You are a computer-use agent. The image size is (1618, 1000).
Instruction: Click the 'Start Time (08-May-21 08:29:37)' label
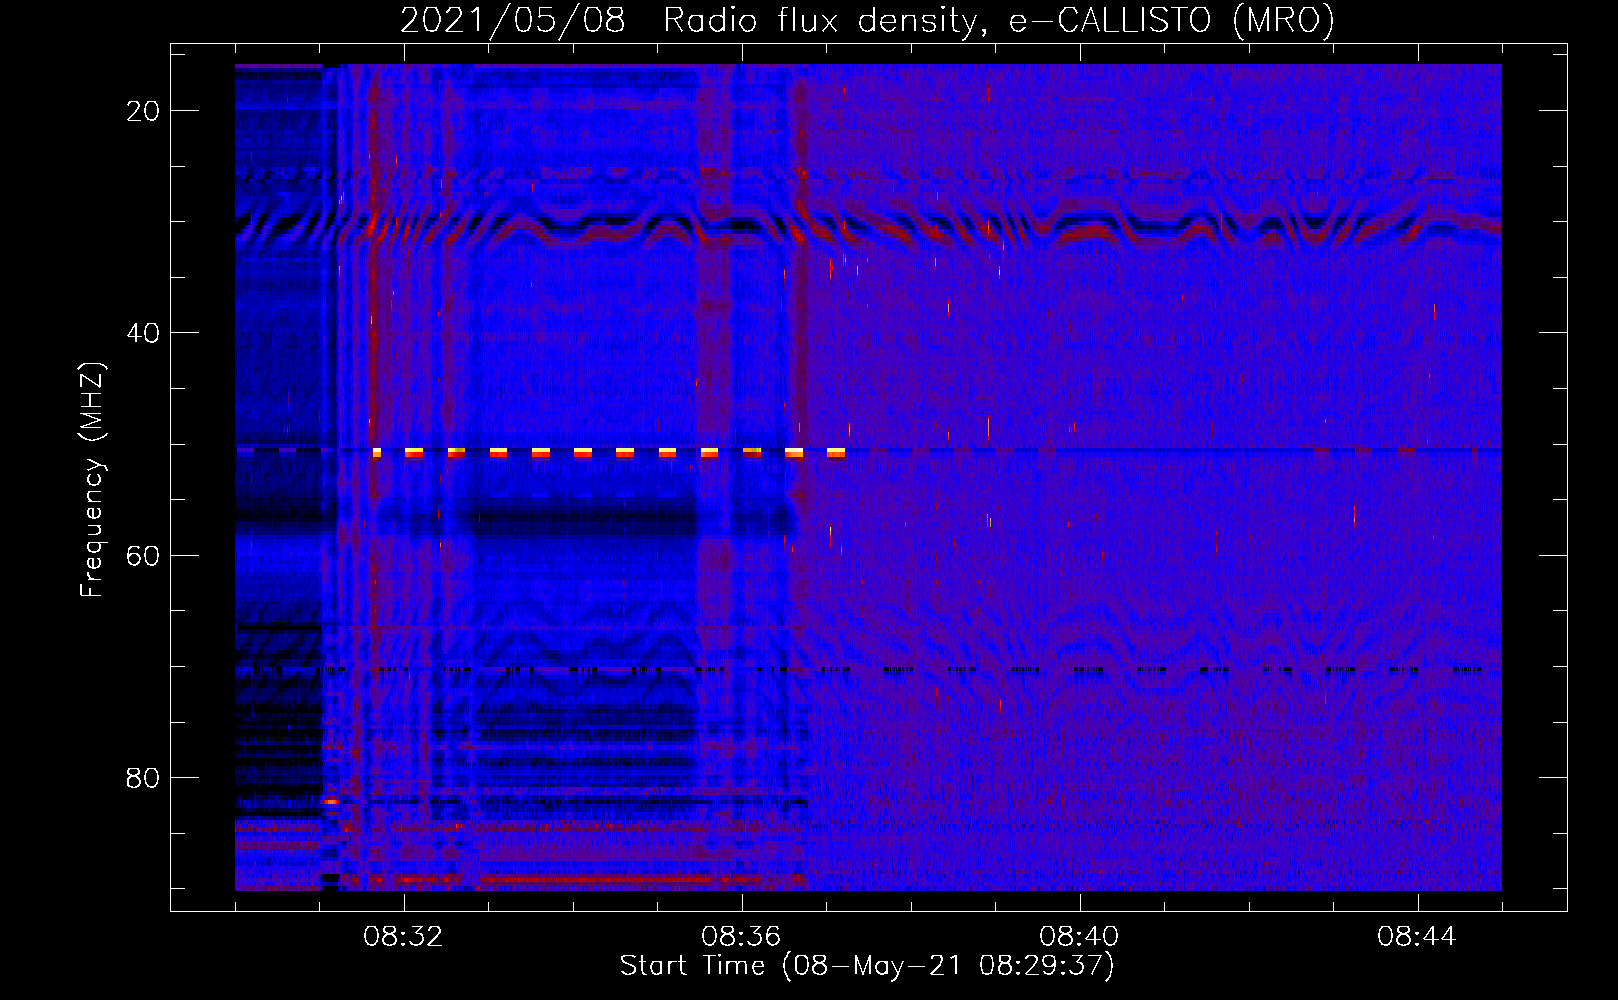(867, 966)
